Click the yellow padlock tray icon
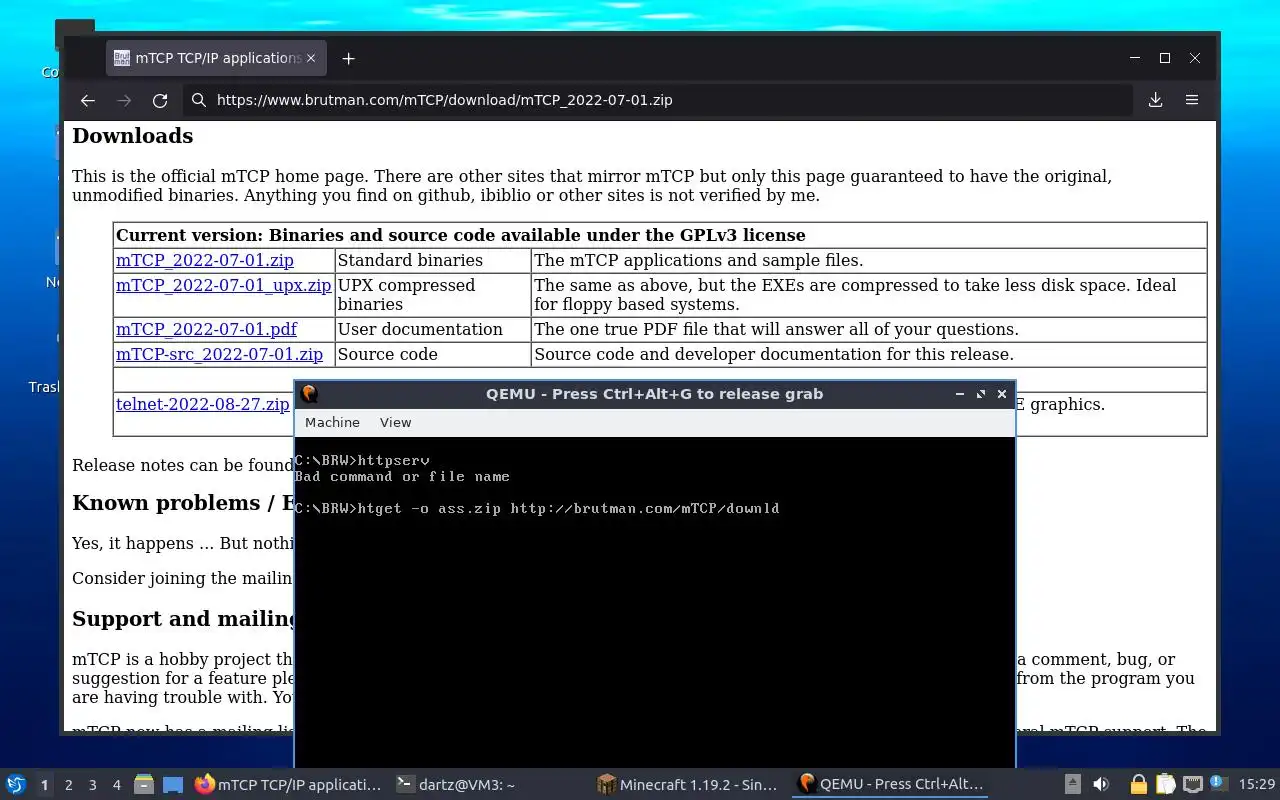 (x=1138, y=784)
